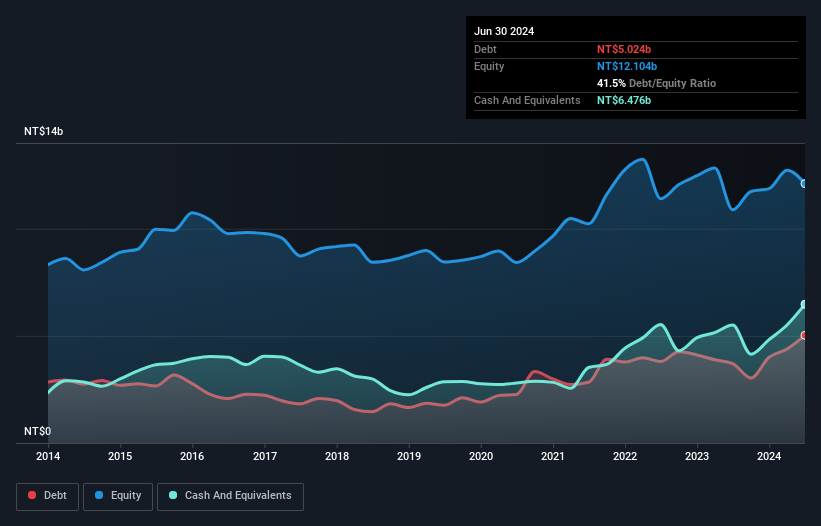821x526 pixels.
Task: Click the NT$5.024b debt value
Action: pos(624,49)
